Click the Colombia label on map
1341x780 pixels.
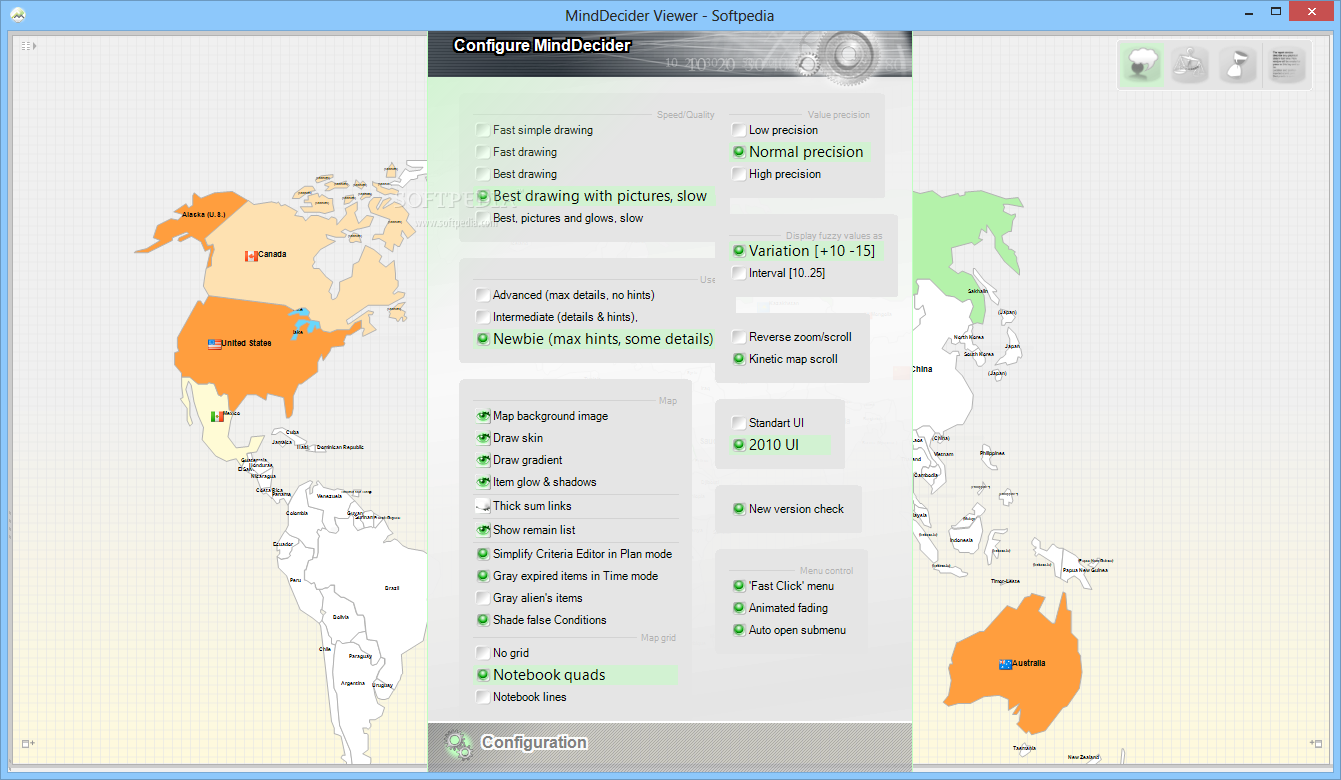297,513
